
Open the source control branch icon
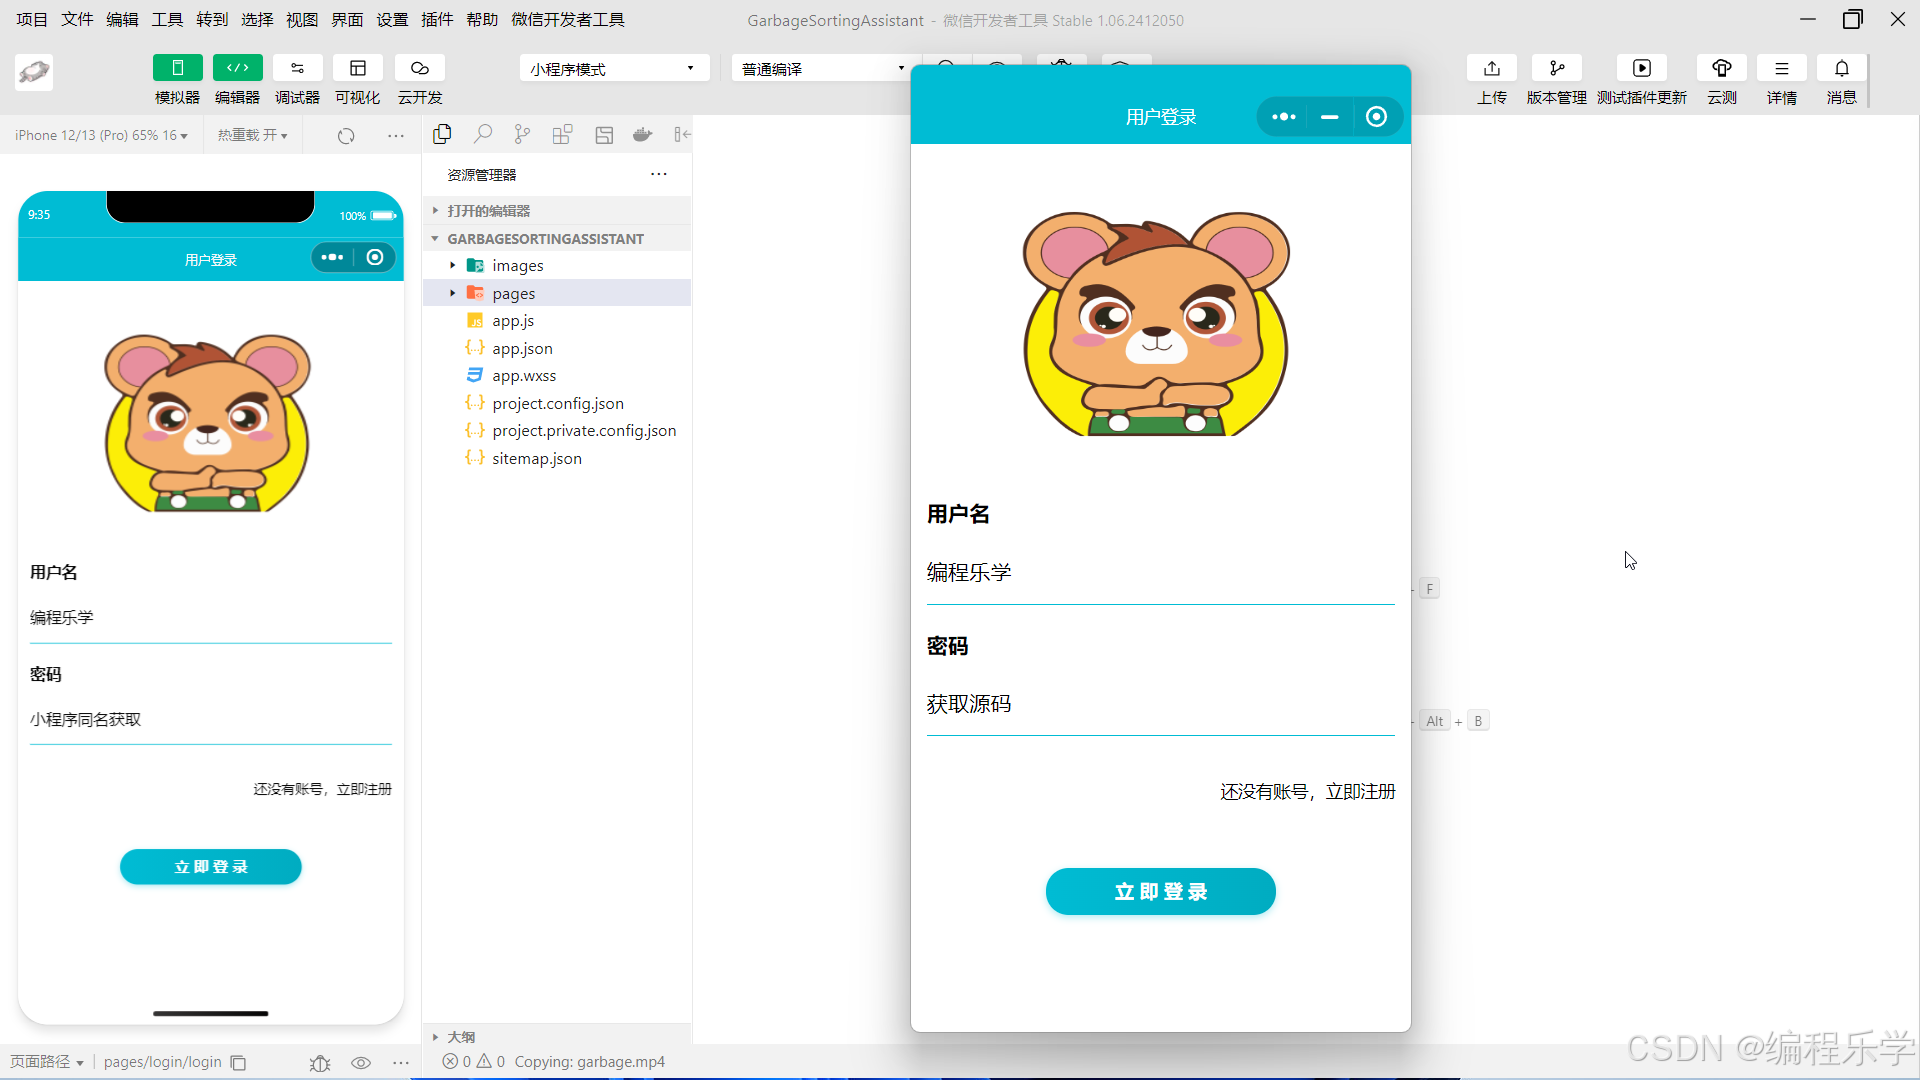tap(522, 134)
